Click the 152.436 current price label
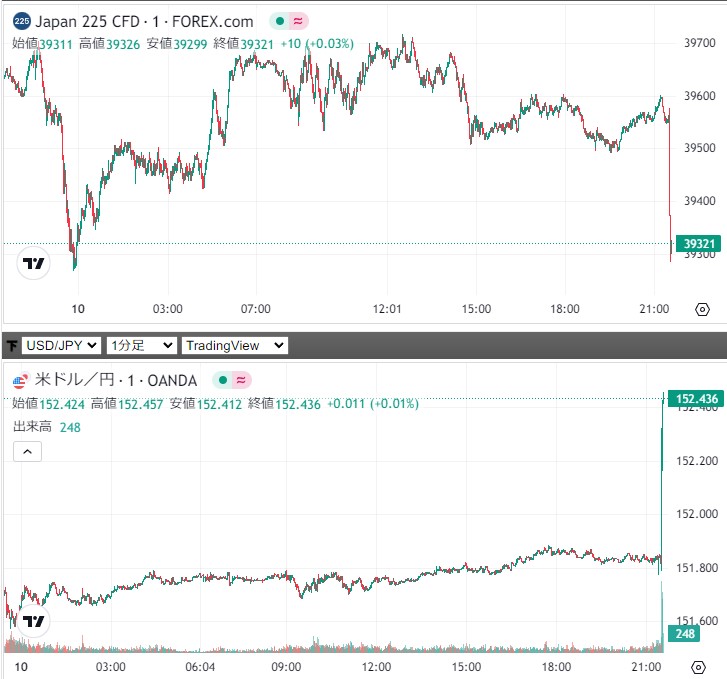 (696, 399)
